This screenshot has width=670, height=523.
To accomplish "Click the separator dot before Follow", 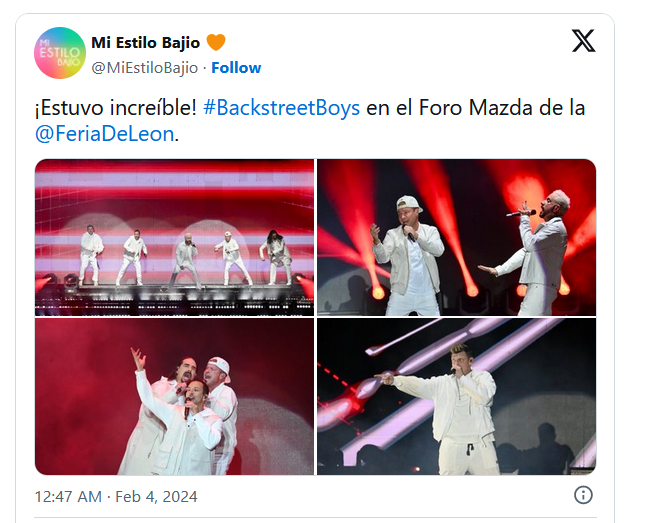I will 205,68.
